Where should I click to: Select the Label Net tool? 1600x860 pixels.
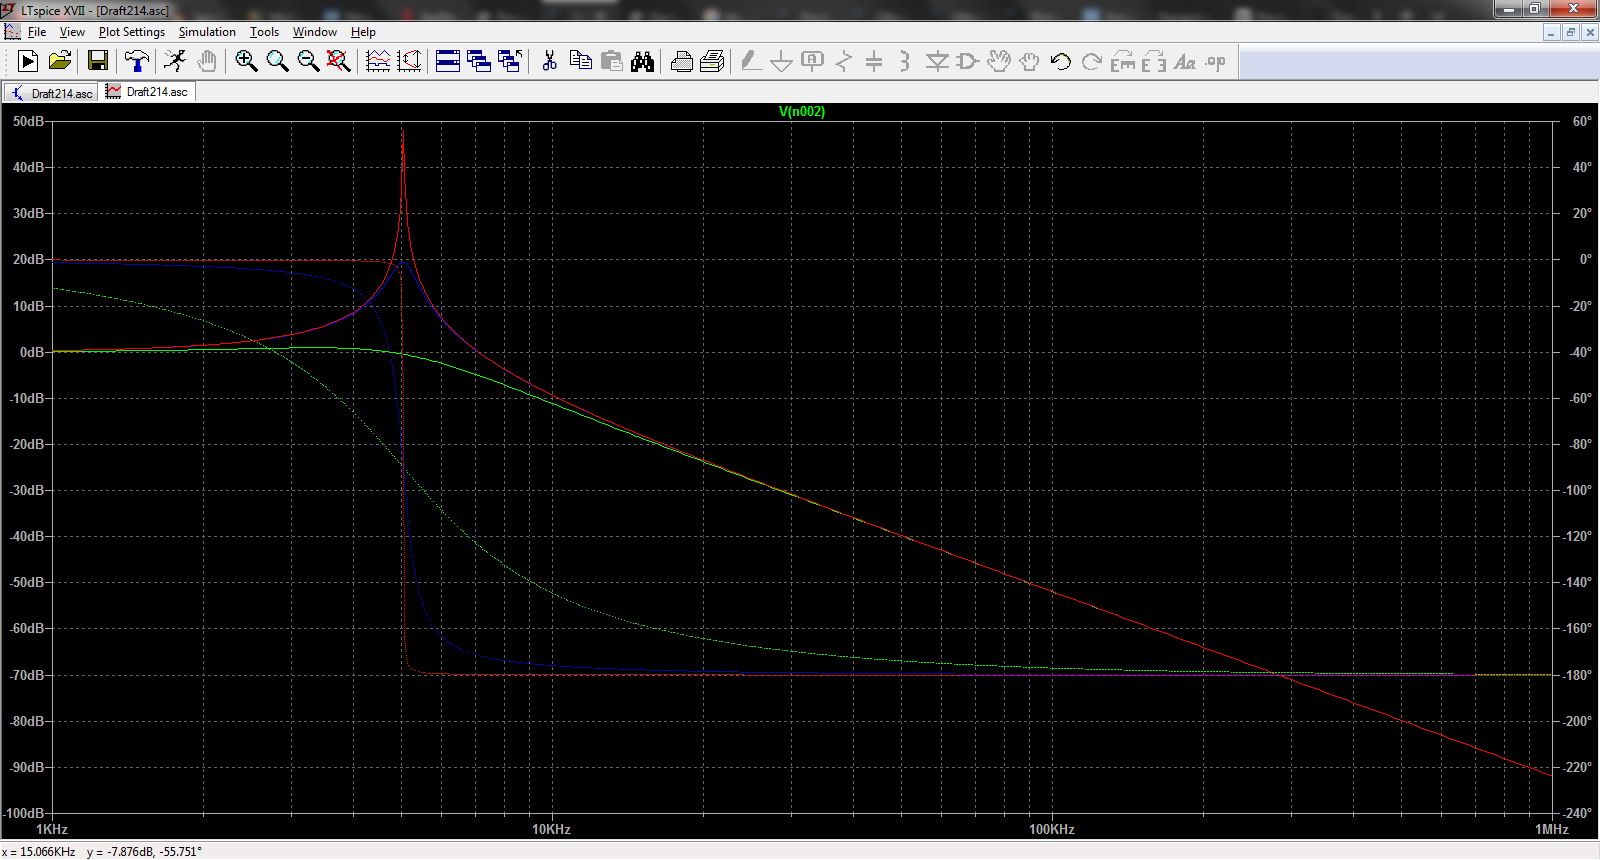click(x=812, y=61)
